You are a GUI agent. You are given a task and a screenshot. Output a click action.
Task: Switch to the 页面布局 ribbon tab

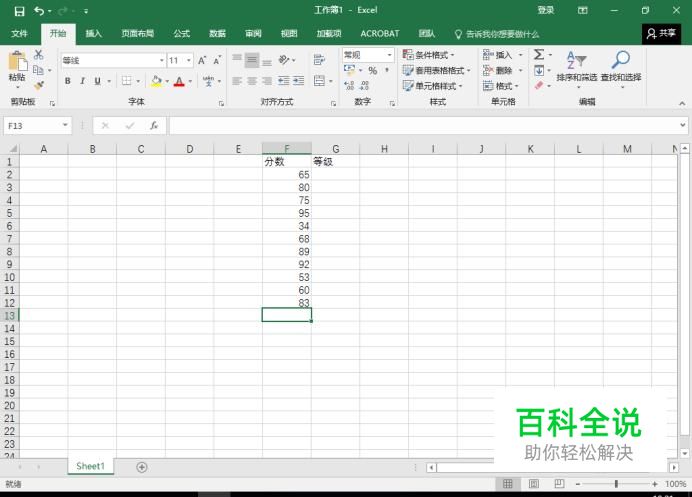[138, 34]
